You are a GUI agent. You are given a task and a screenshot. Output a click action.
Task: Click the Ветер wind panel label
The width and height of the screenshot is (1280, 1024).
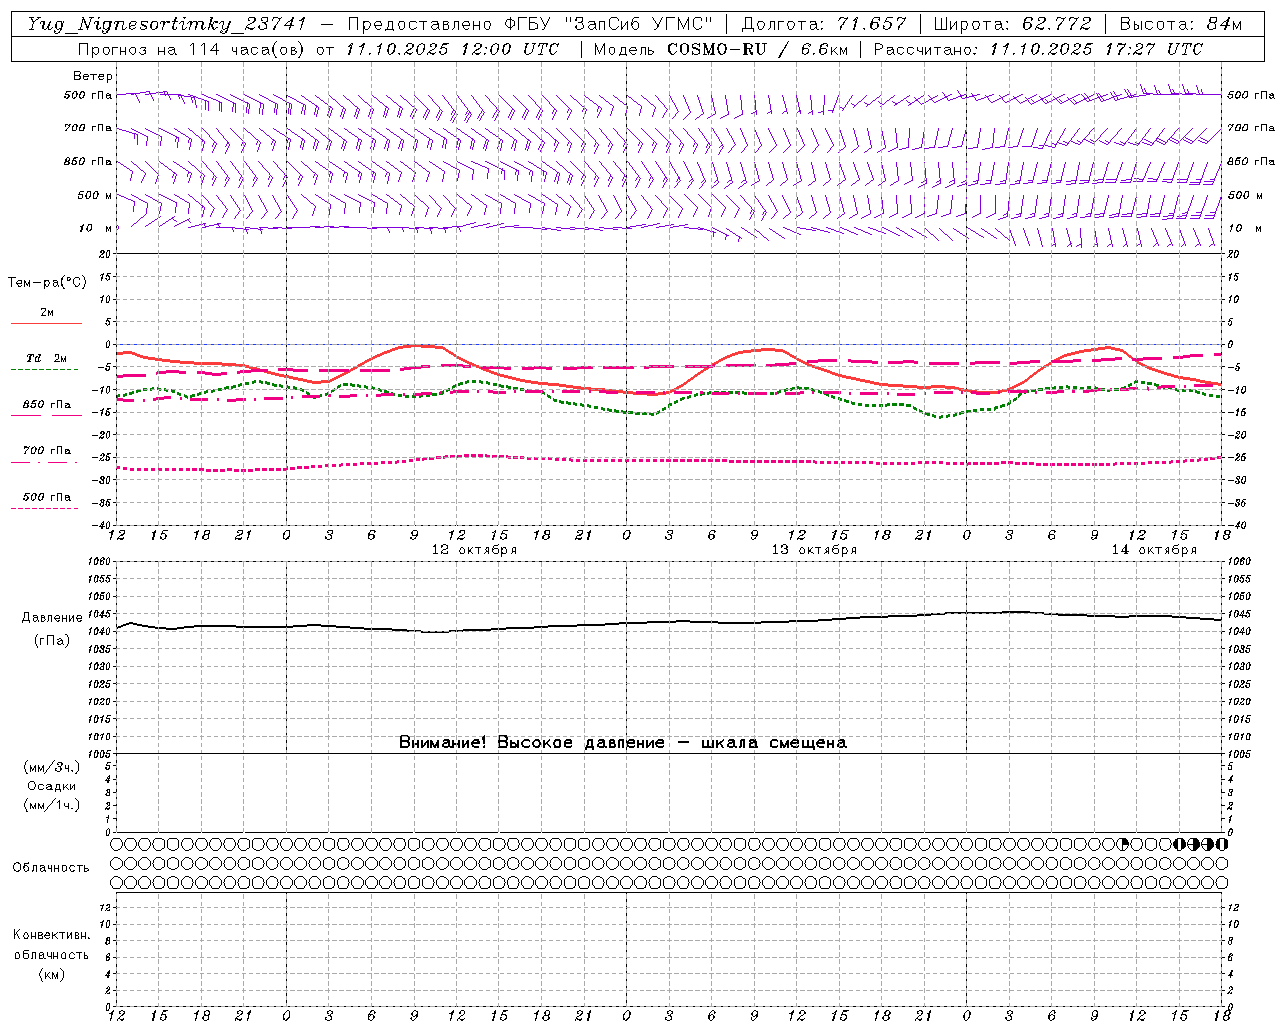coord(93,76)
